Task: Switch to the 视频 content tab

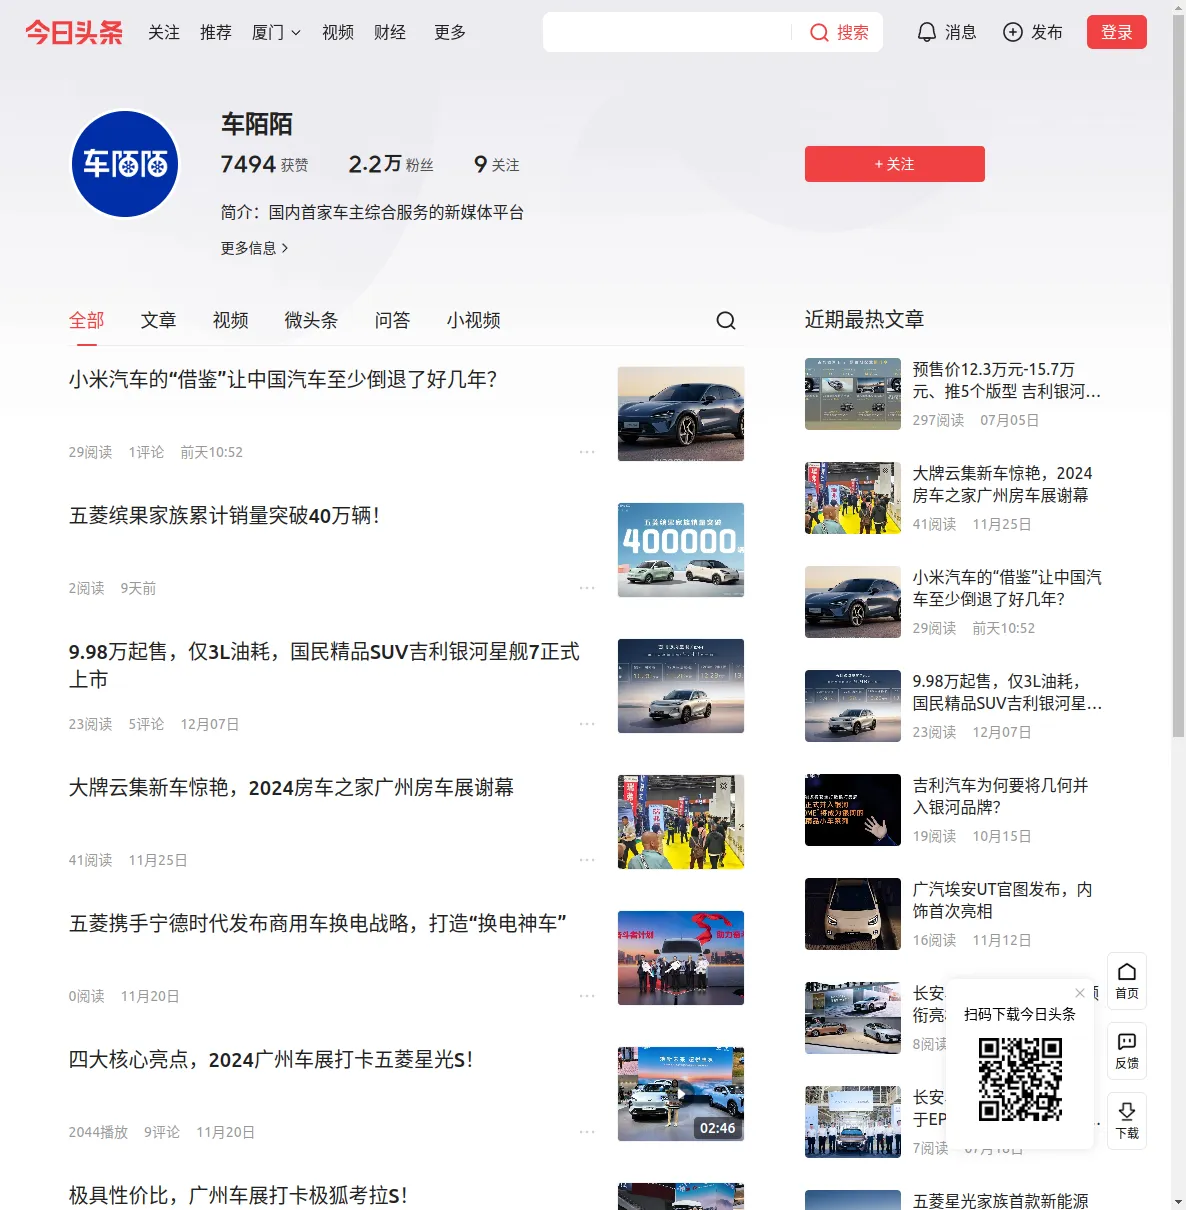Action: pos(231,320)
